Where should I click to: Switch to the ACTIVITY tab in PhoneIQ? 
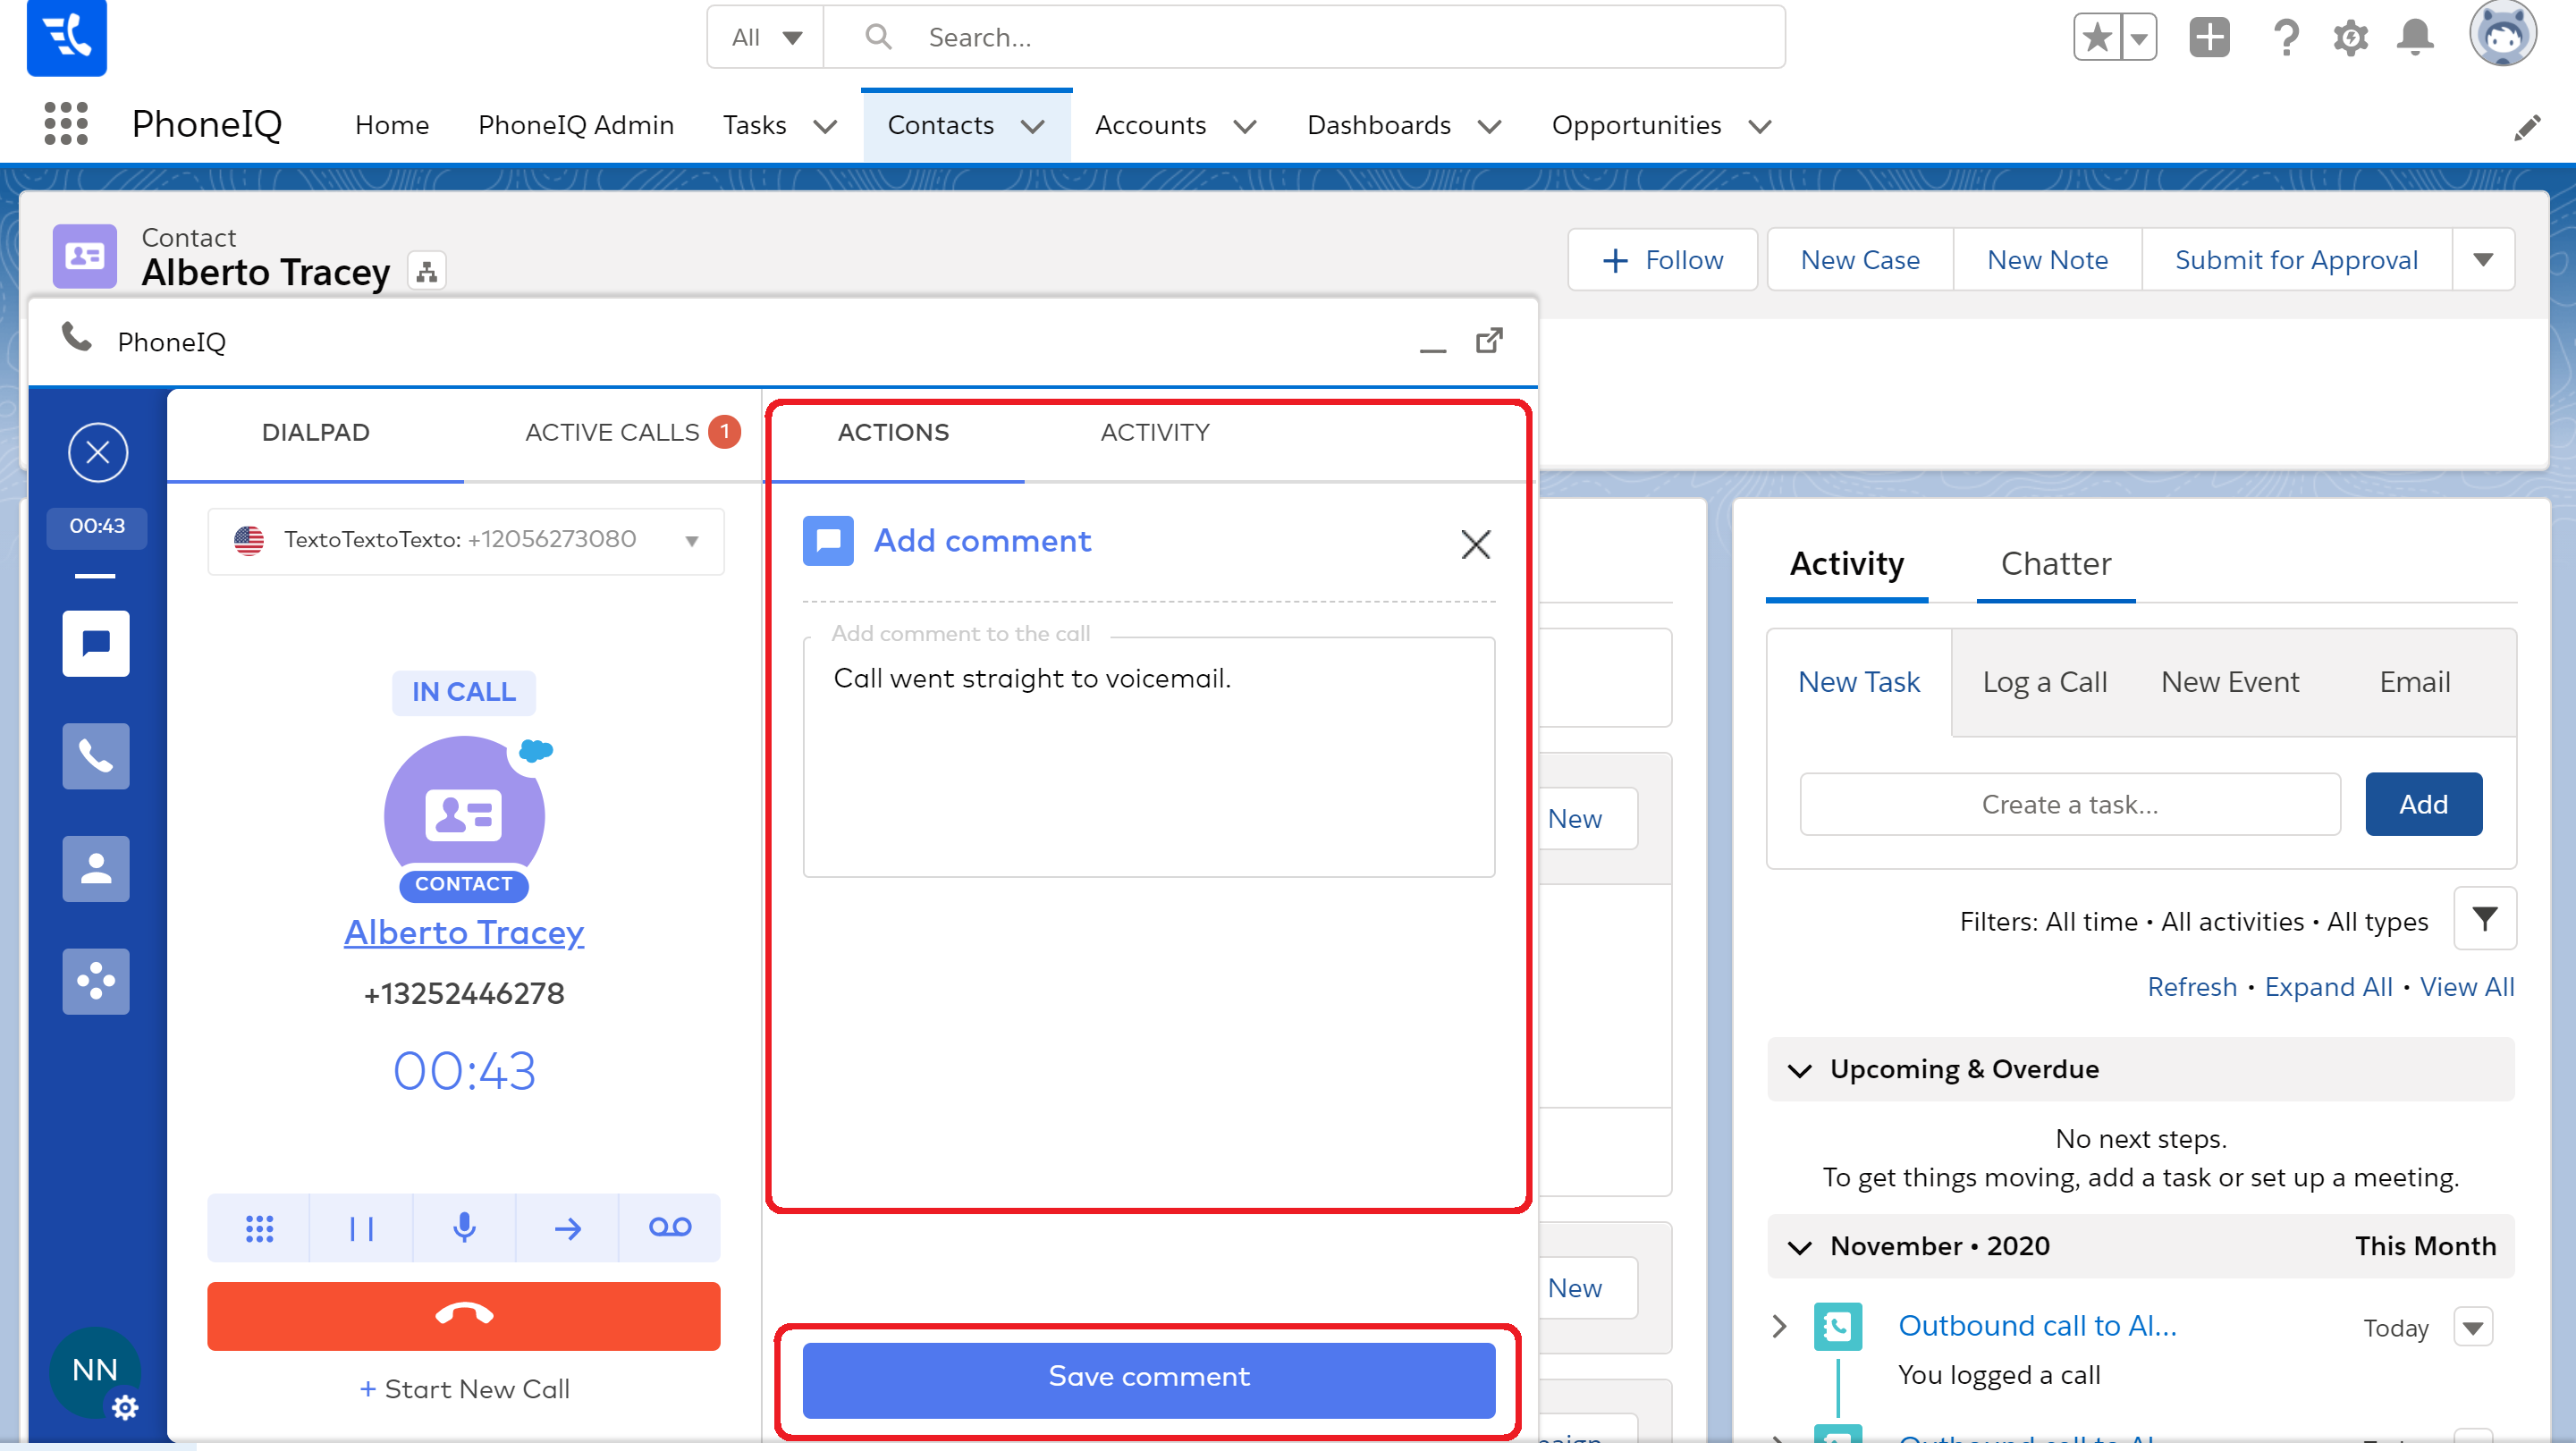click(1155, 433)
